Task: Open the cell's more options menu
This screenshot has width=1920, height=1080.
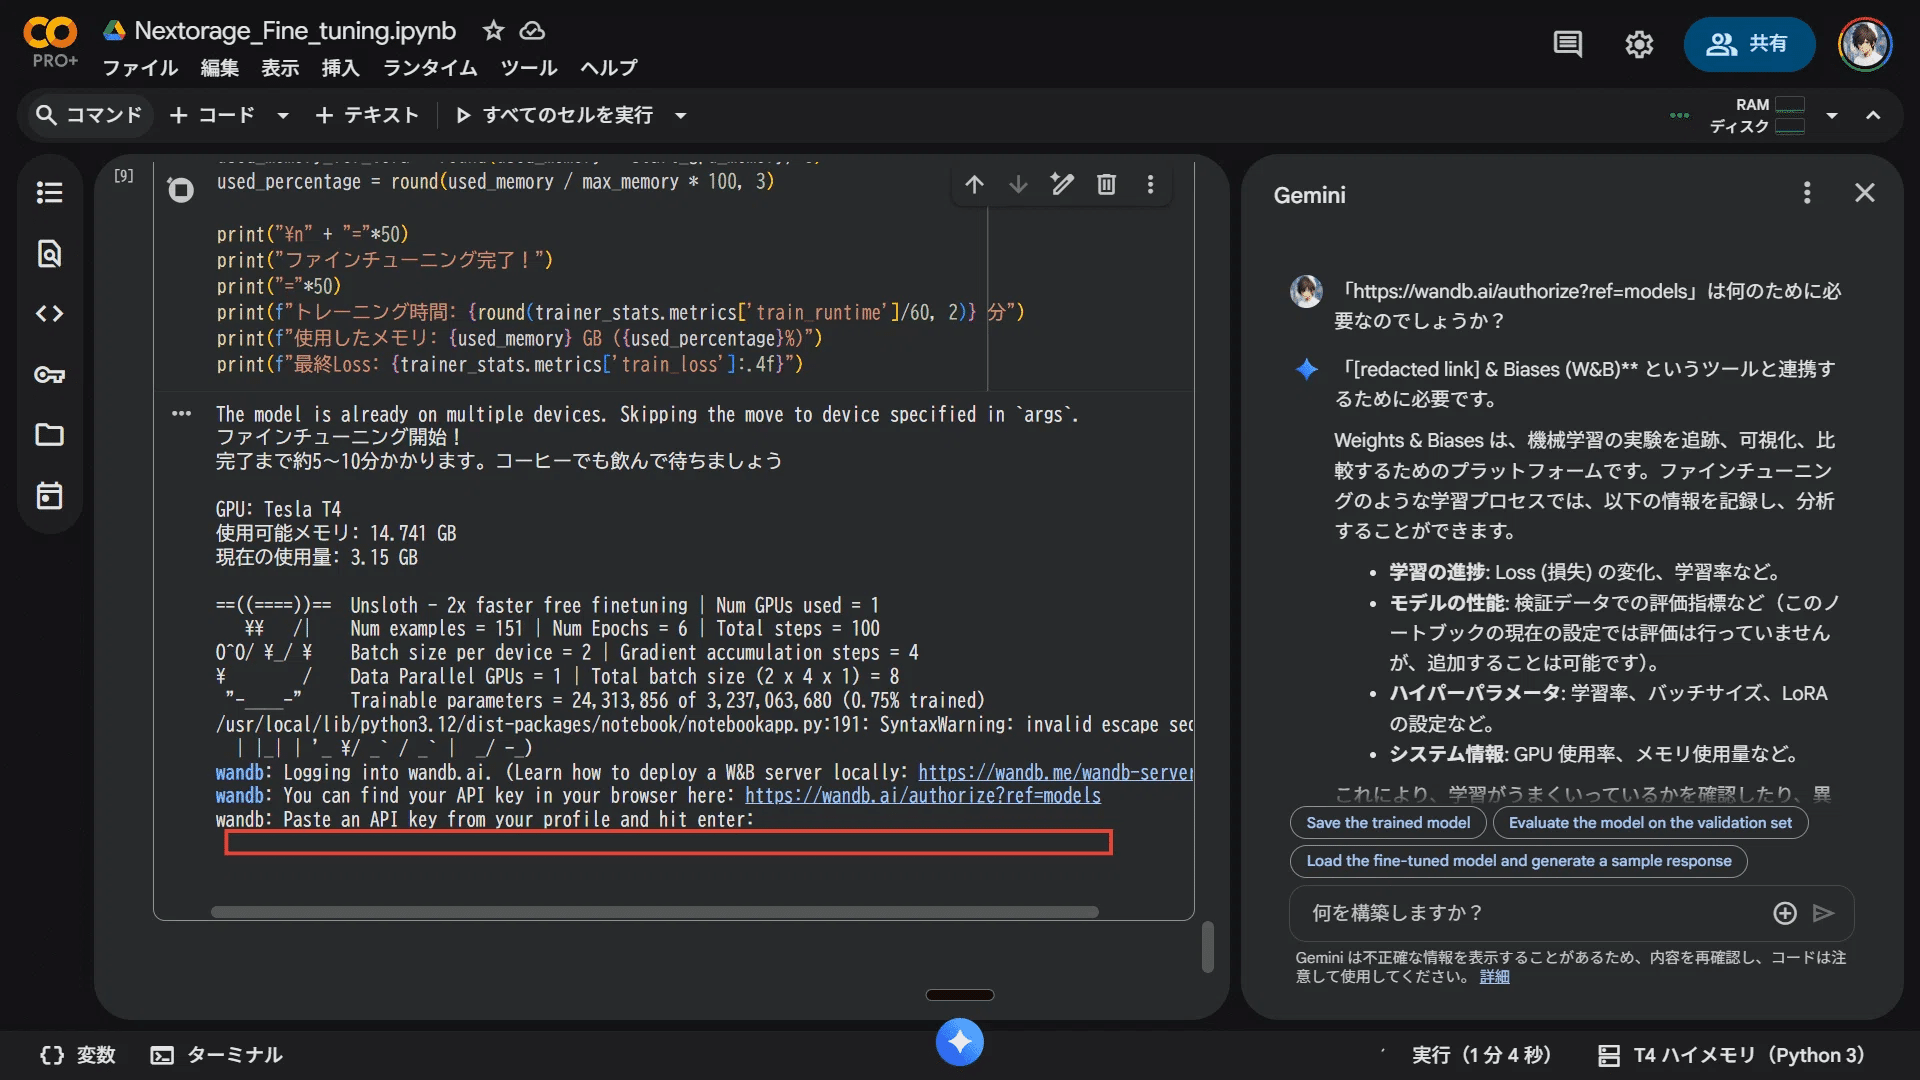Action: pos(1150,184)
